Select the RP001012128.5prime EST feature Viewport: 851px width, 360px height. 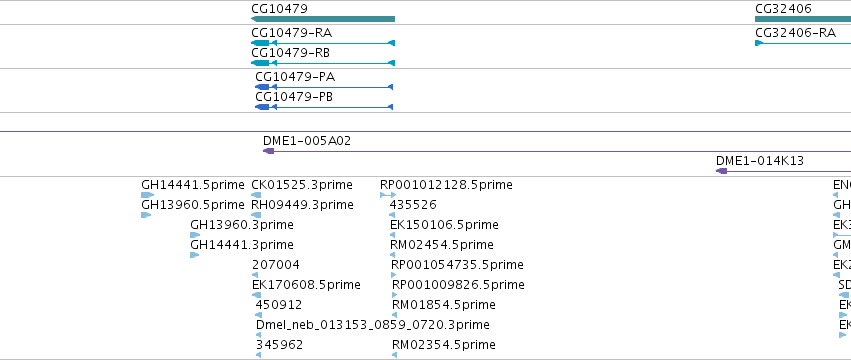[388, 195]
